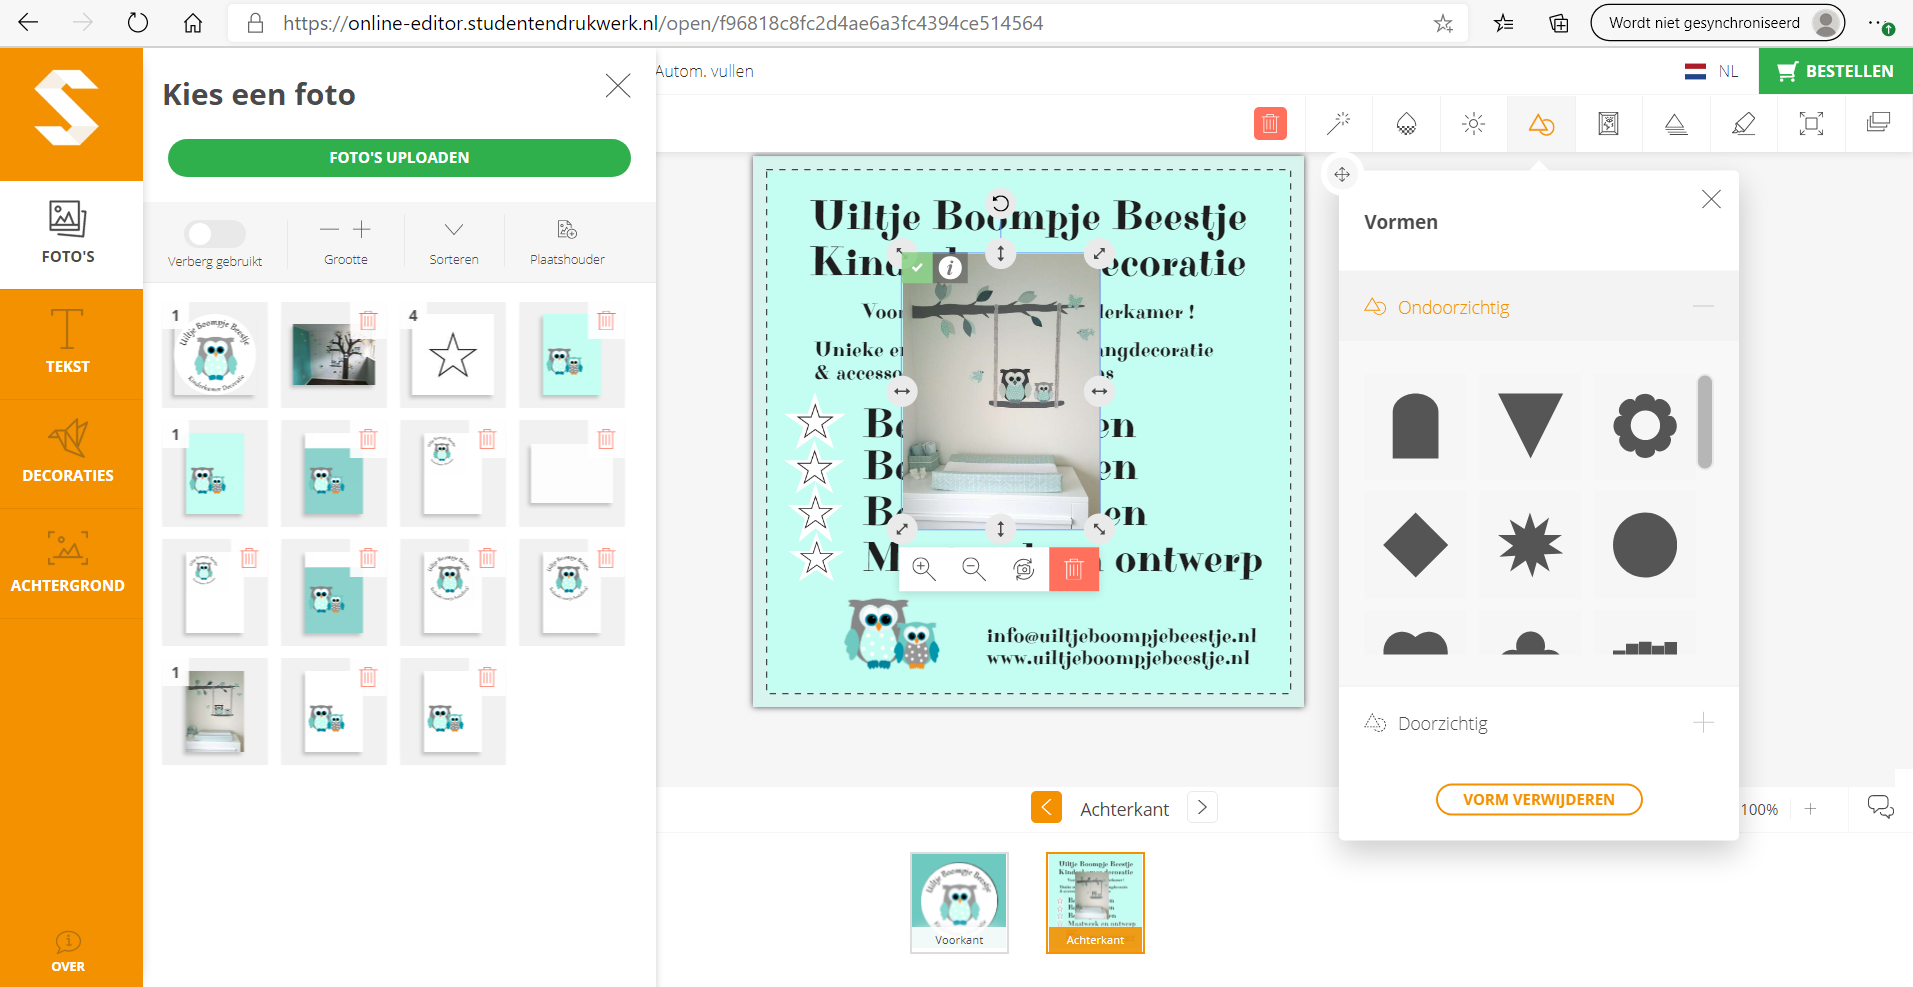This screenshot has width=1913, height=987.
Task: Choose the arch shape
Action: click(x=1415, y=426)
